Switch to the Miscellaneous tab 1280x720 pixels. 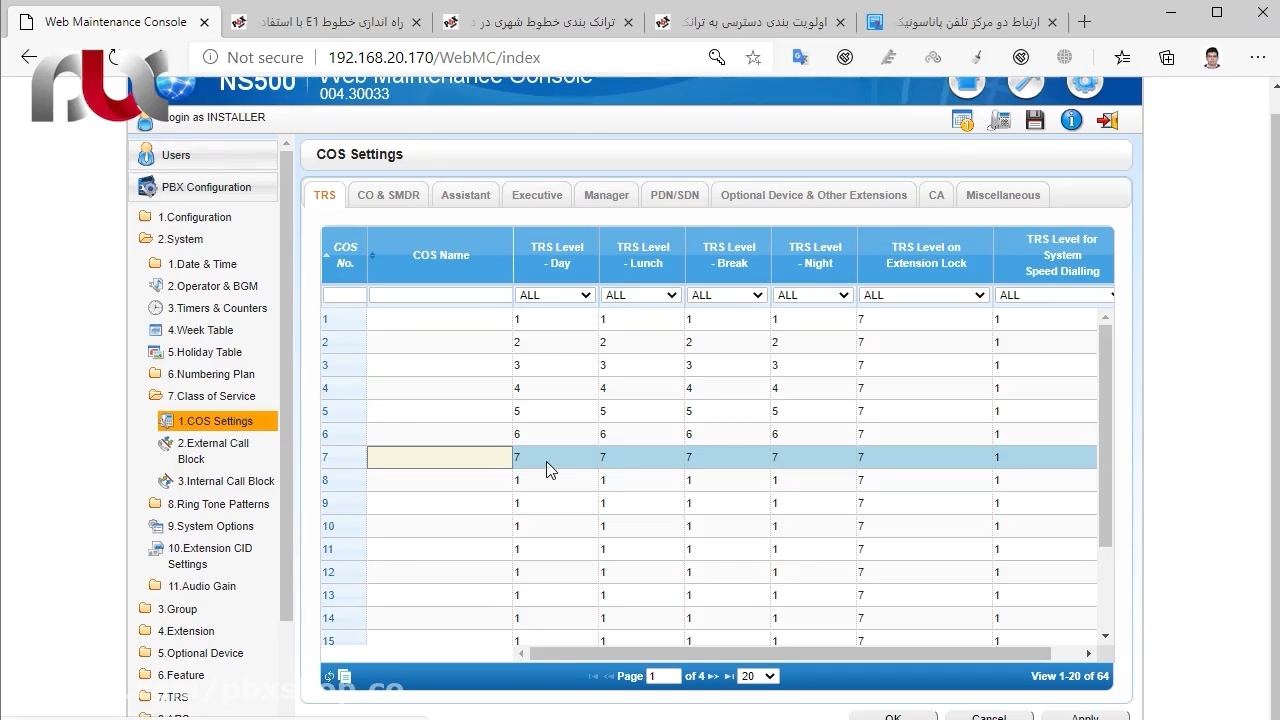point(1002,195)
